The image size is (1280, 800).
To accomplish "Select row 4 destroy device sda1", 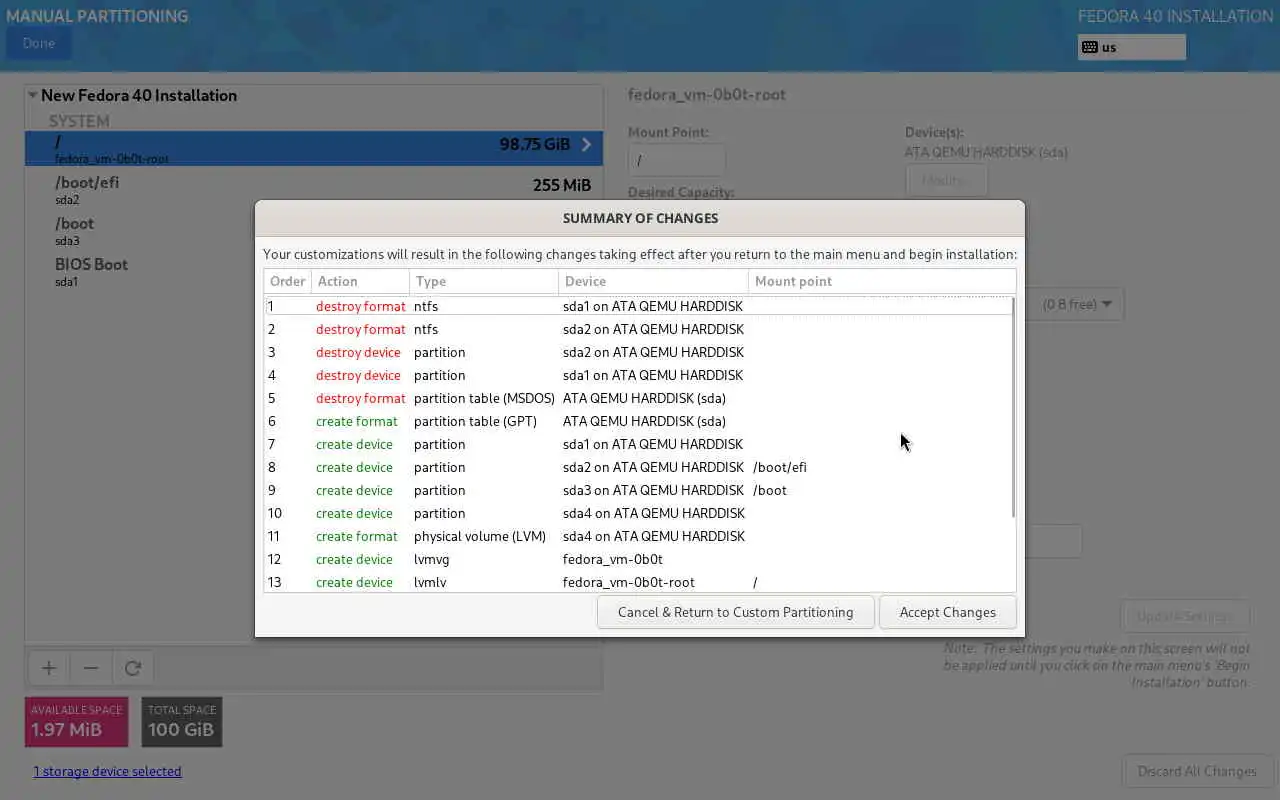I will [638, 375].
